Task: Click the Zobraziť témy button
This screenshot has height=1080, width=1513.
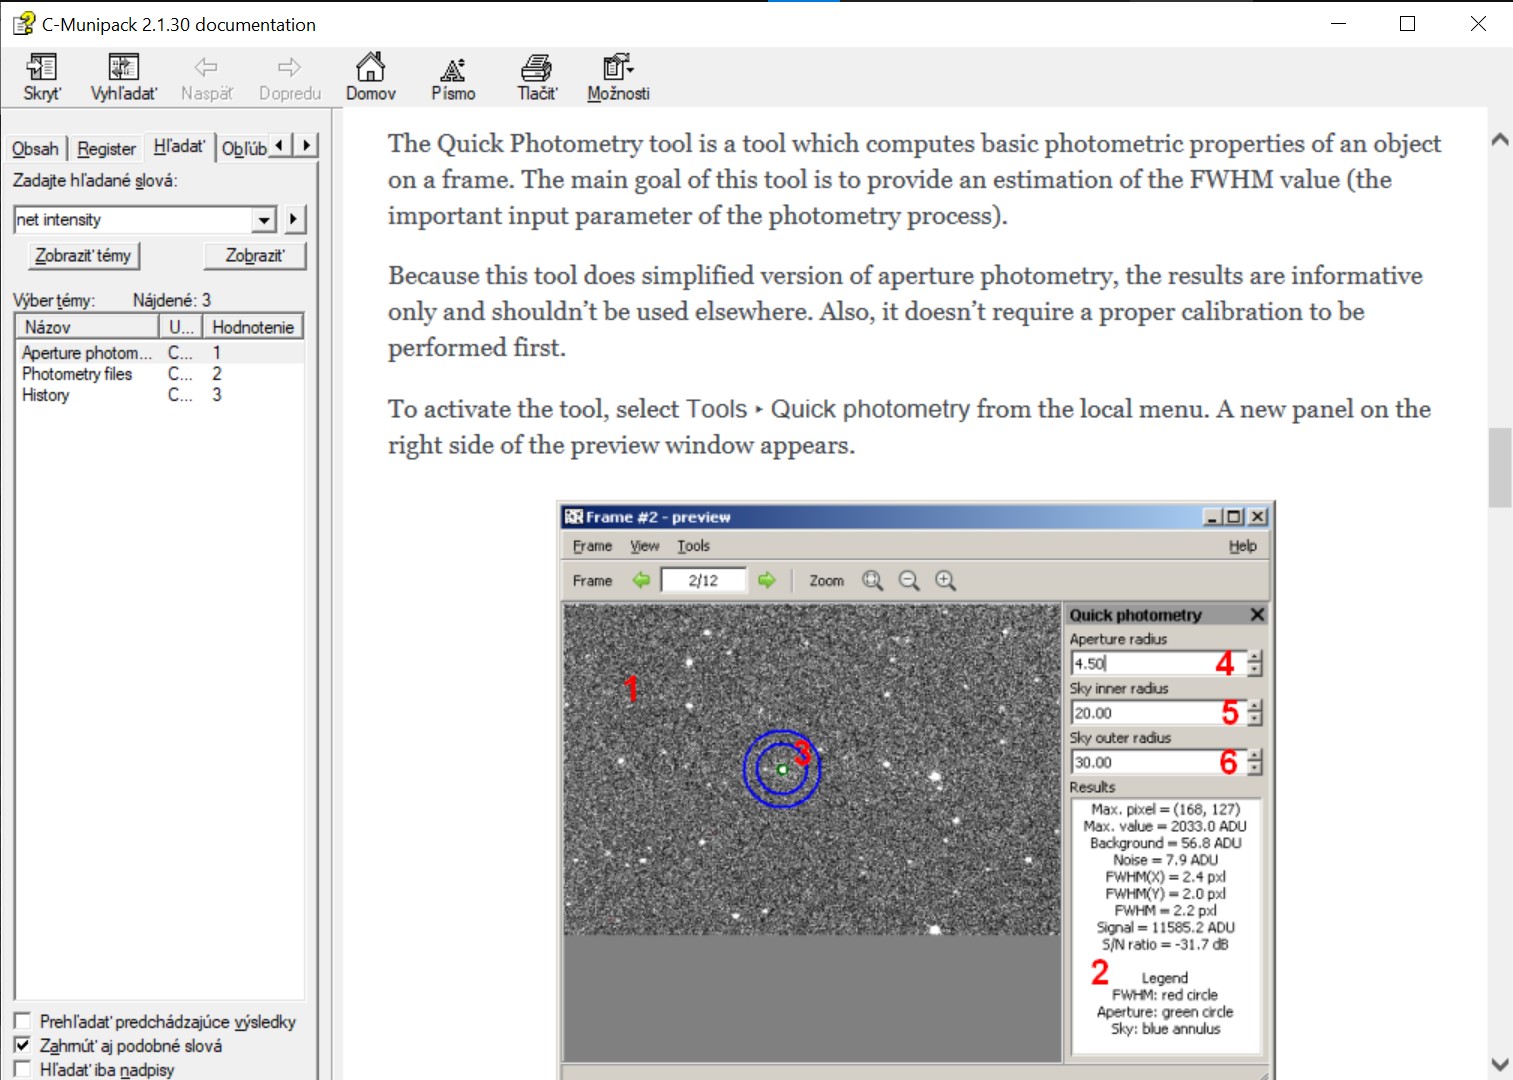Action: click(83, 256)
